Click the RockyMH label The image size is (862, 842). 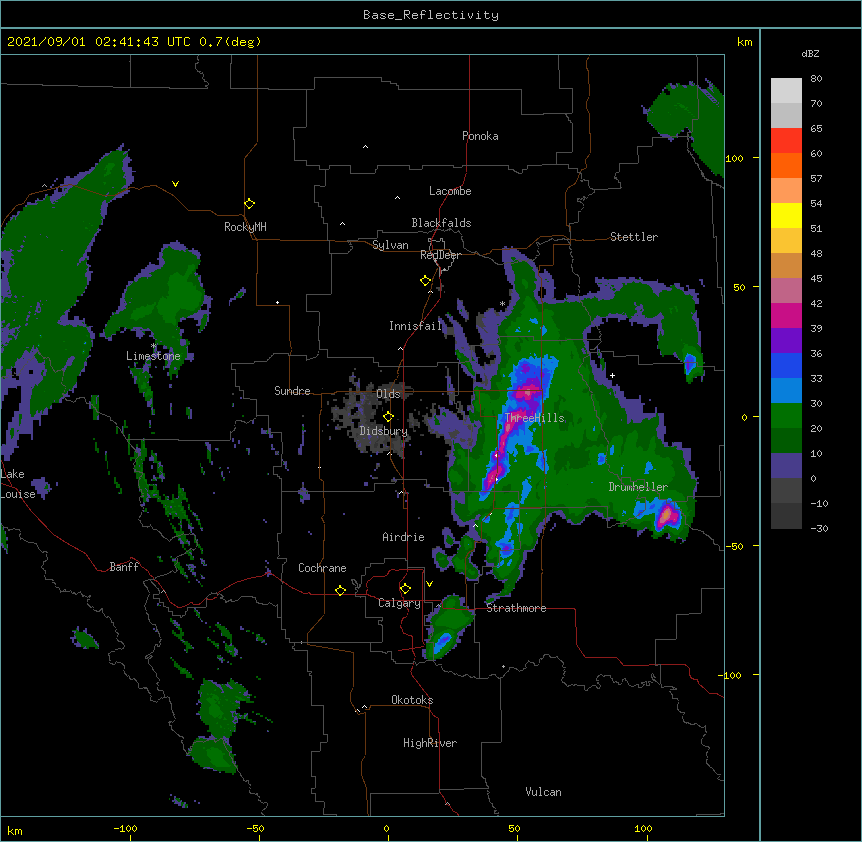(x=245, y=227)
